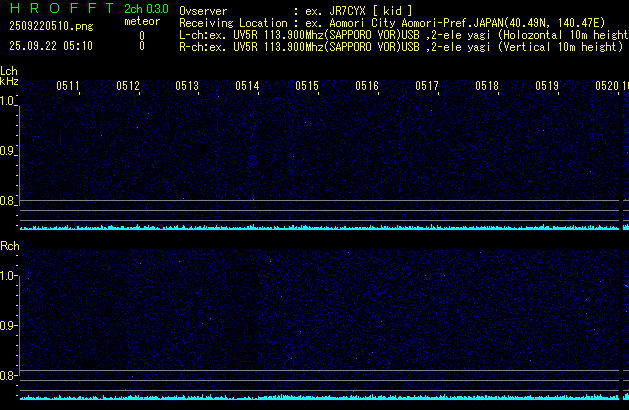Click the Lch channel label

pyautogui.click(x=9, y=71)
